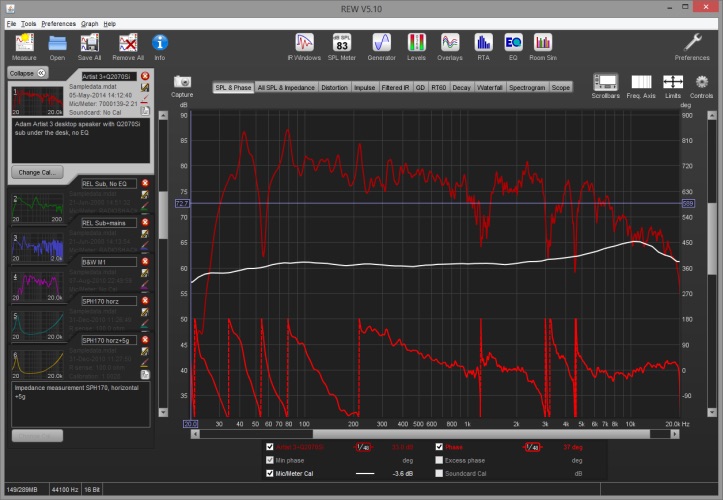723x500 pixels.
Task: Toggle the Phase trace checkbox
Action: click(439, 446)
